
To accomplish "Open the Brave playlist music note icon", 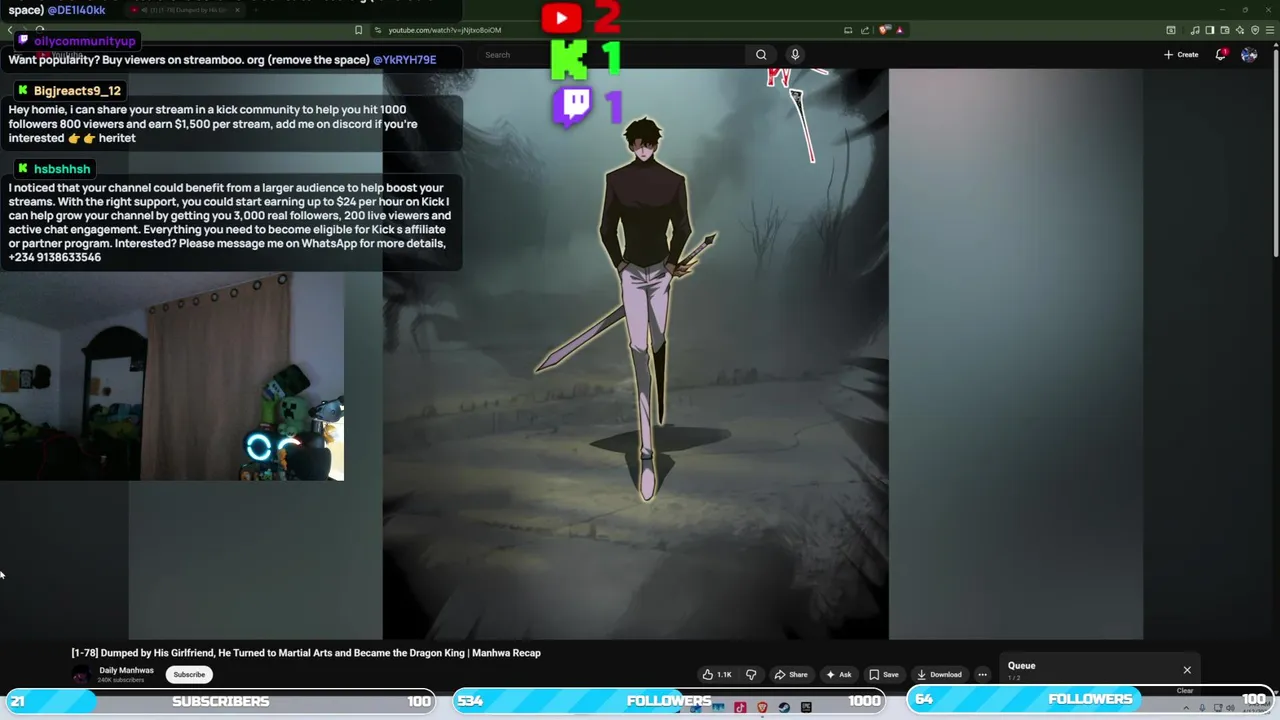I will [x=1195, y=30].
